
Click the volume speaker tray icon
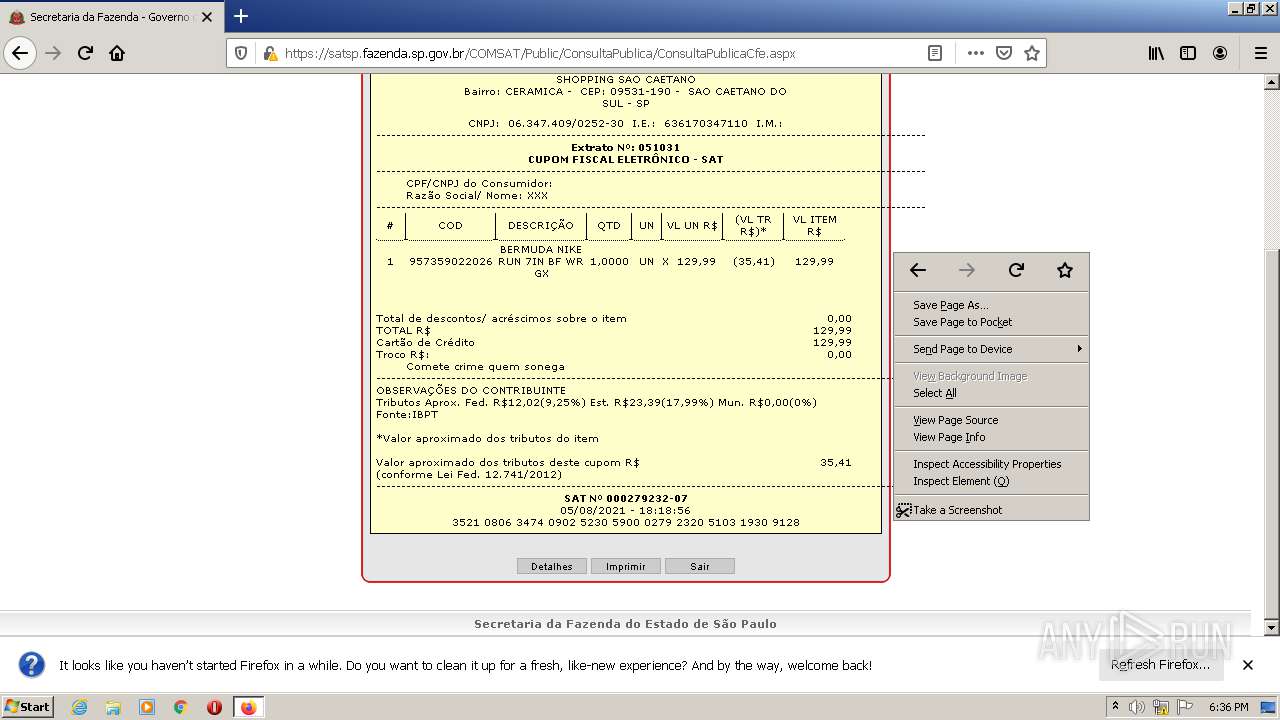point(1138,707)
